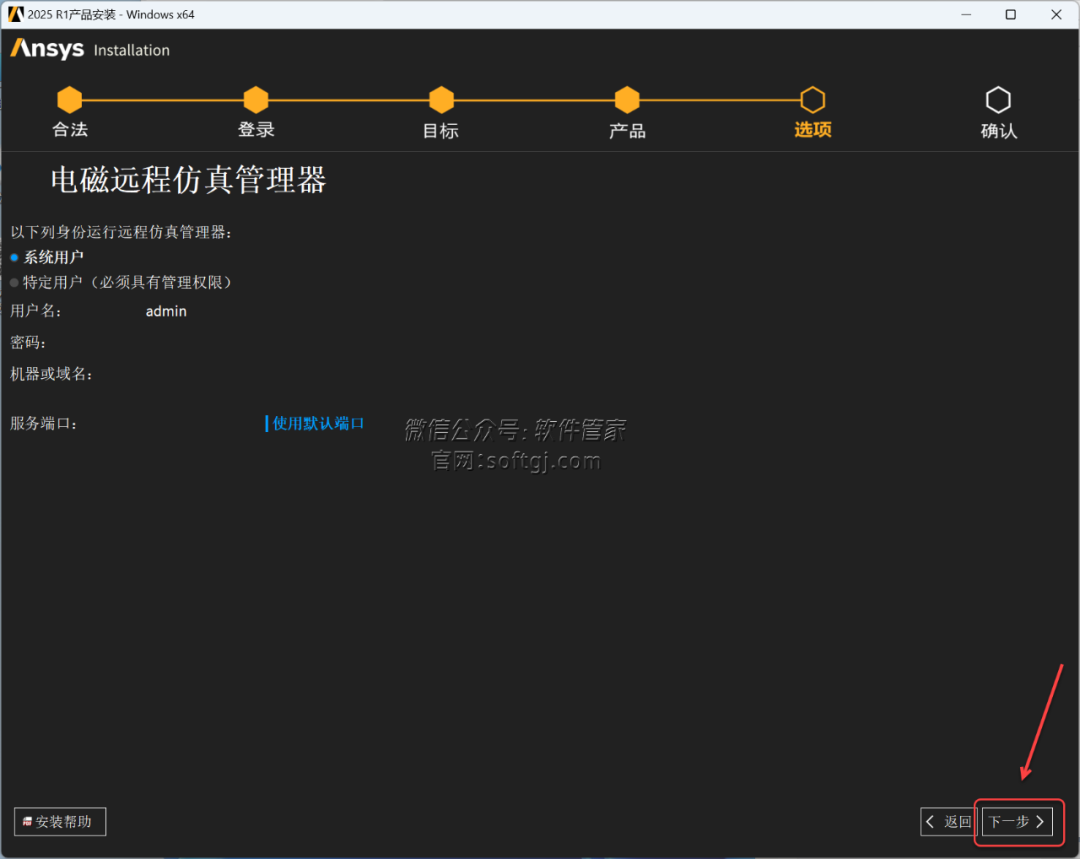
Task: Click the 登录 step label
Action: [256, 130]
